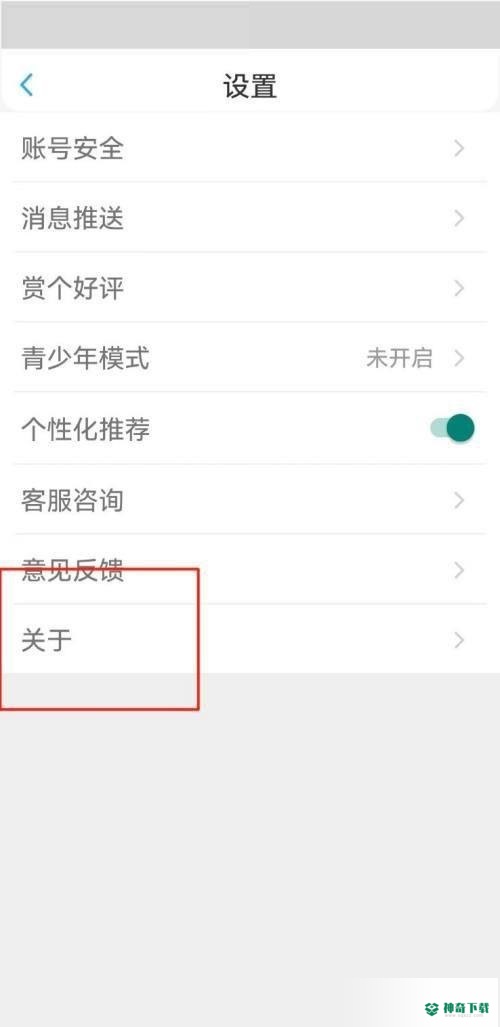
Task: Click chevron on 赏个好评 row
Action: coord(459,288)
